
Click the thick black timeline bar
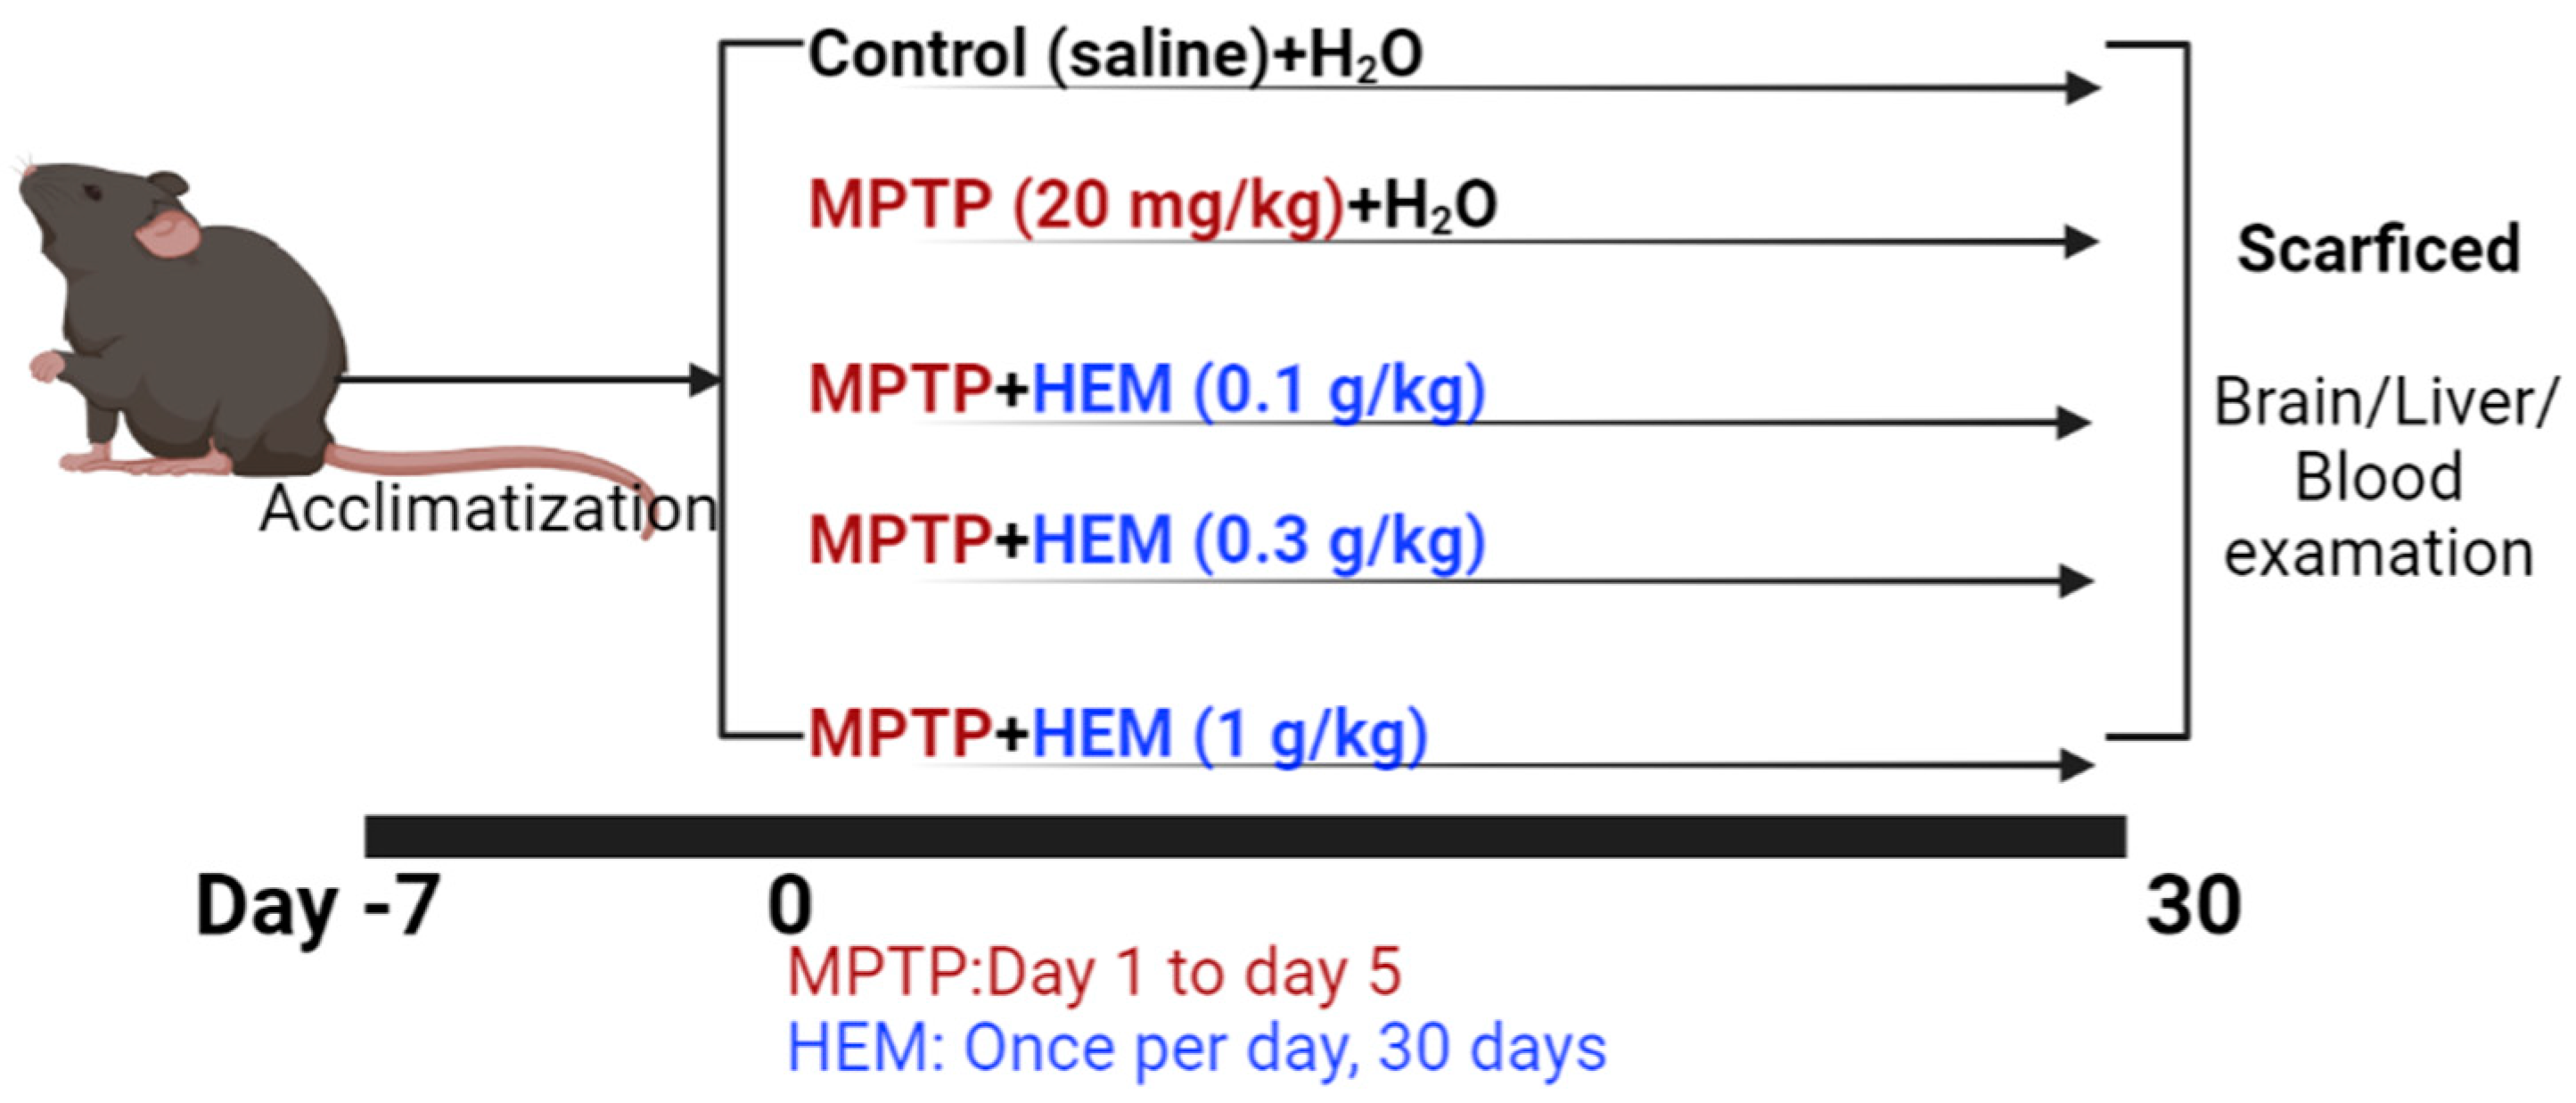tap(1245, 836)
